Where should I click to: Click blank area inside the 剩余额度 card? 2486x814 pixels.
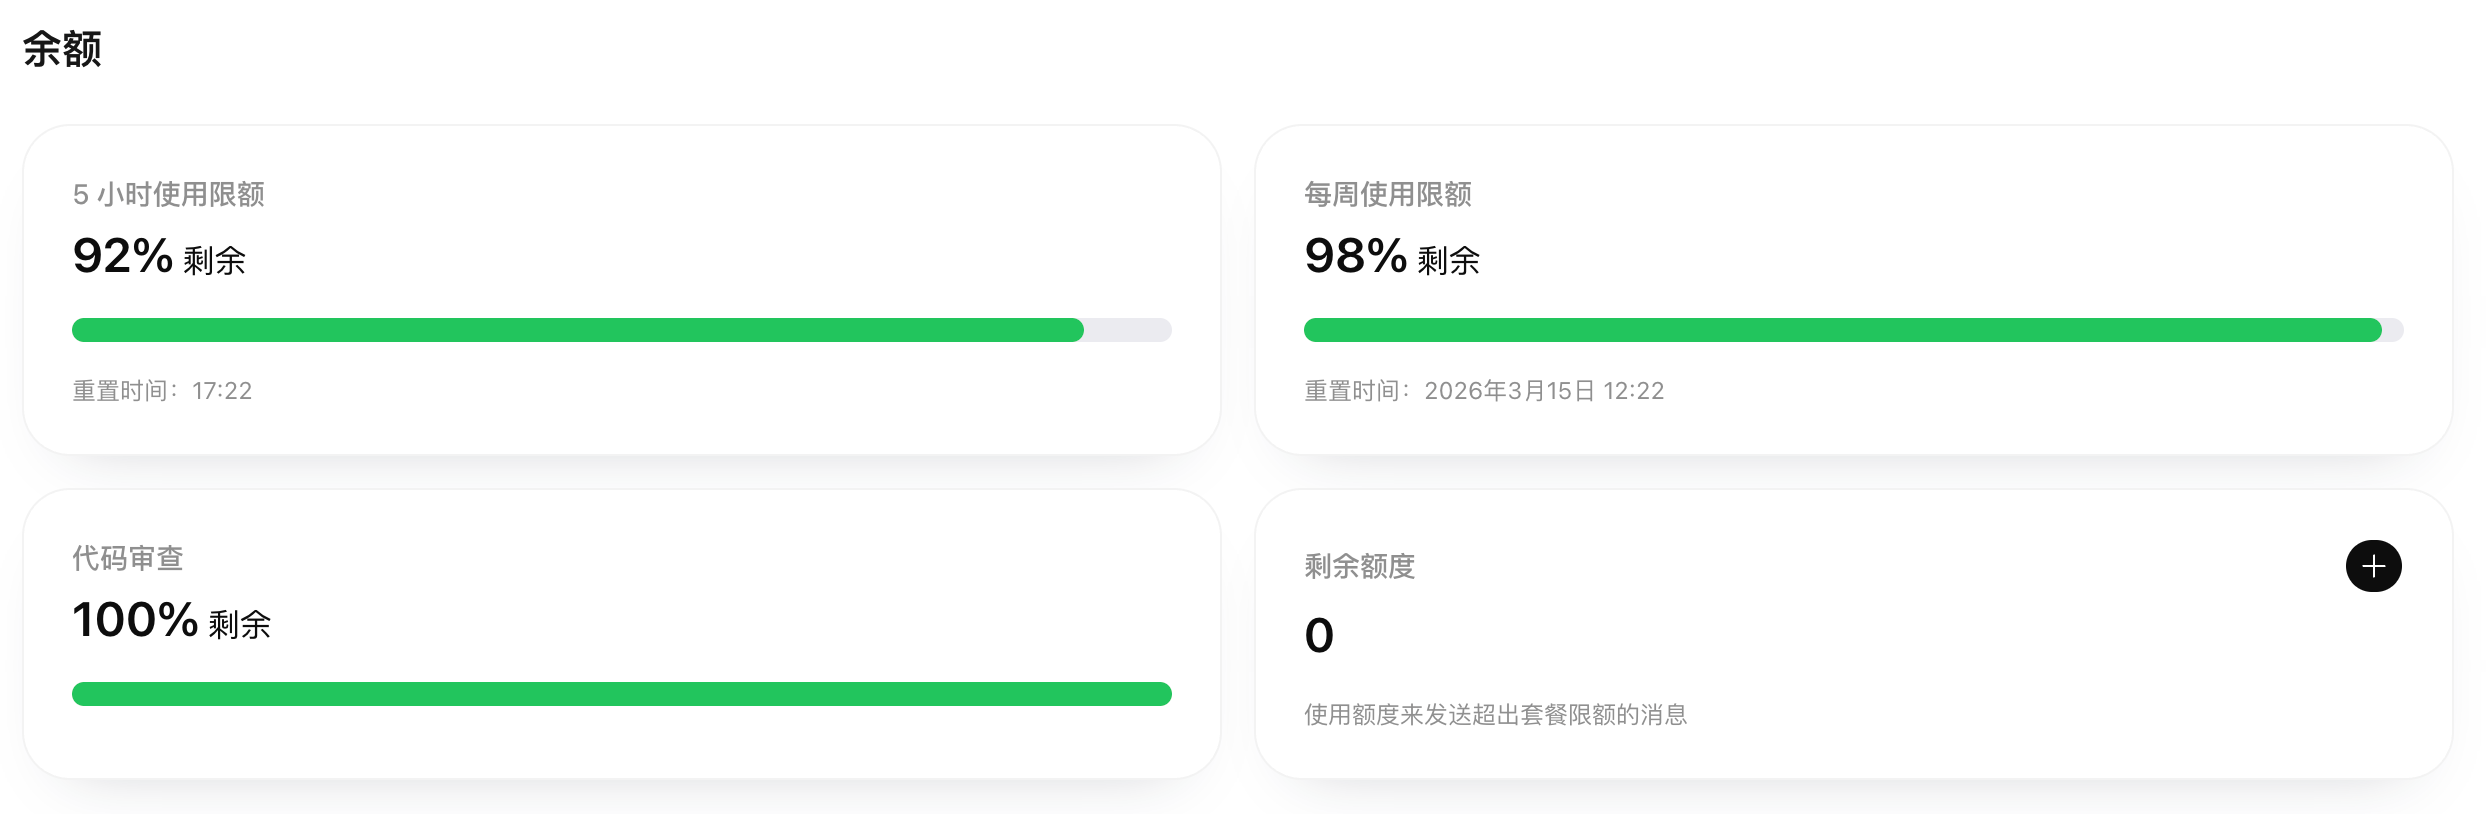tap(1900, 640)
